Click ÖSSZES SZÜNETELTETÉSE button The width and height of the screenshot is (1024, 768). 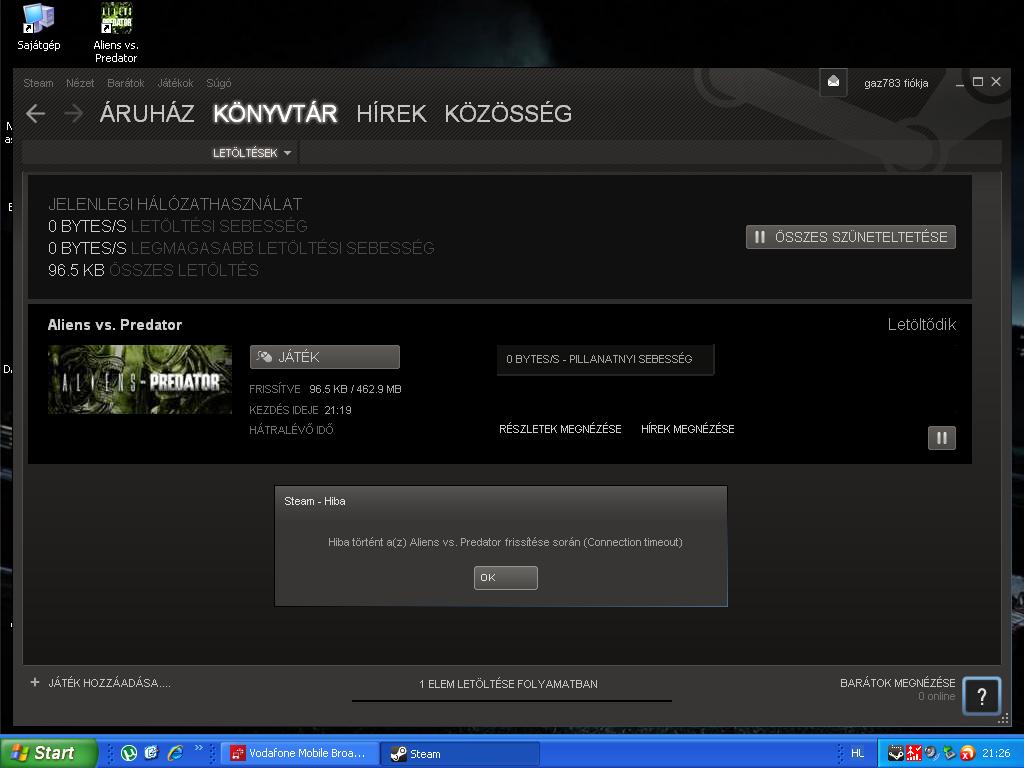(850, 237)
